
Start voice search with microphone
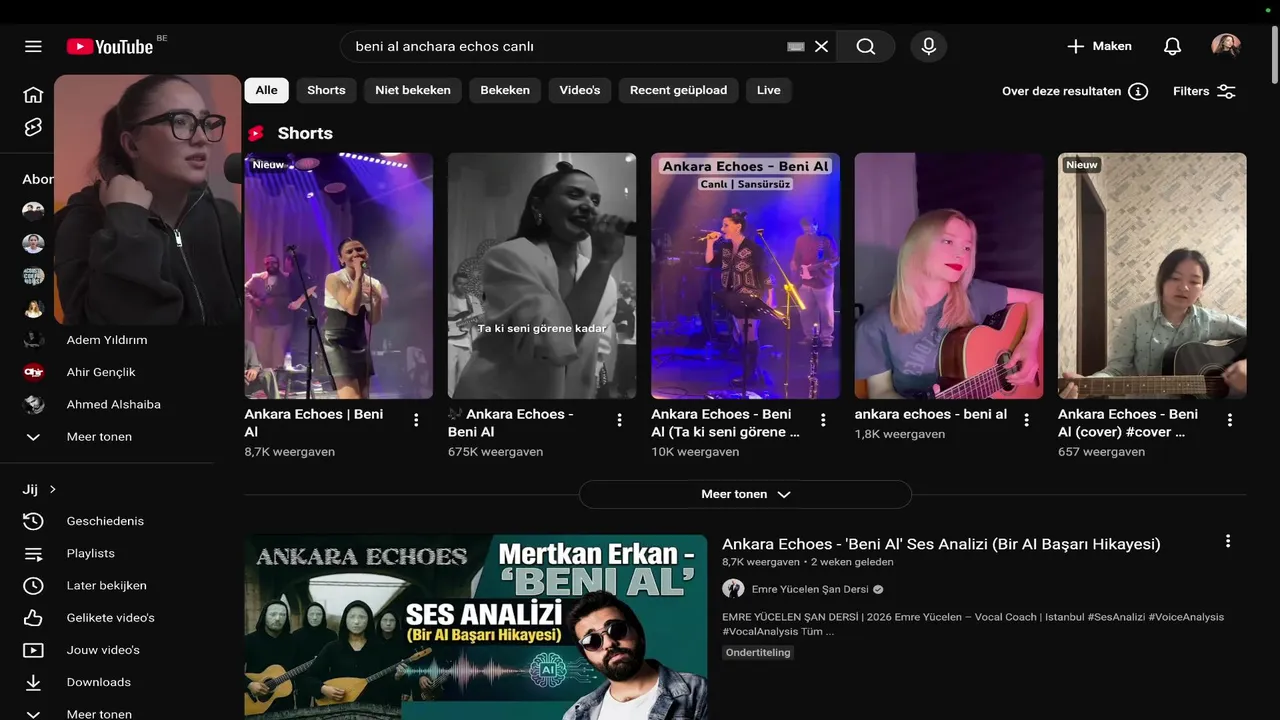point(928,46)
